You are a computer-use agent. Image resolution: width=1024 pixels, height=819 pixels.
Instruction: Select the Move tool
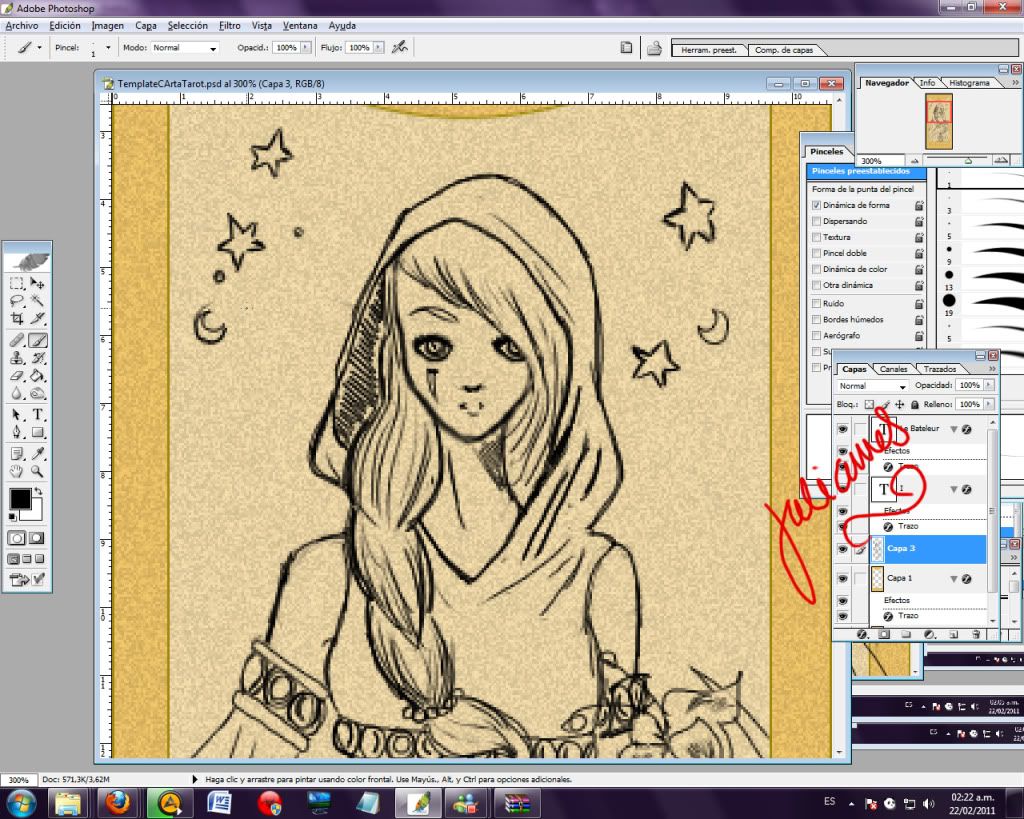37,283
